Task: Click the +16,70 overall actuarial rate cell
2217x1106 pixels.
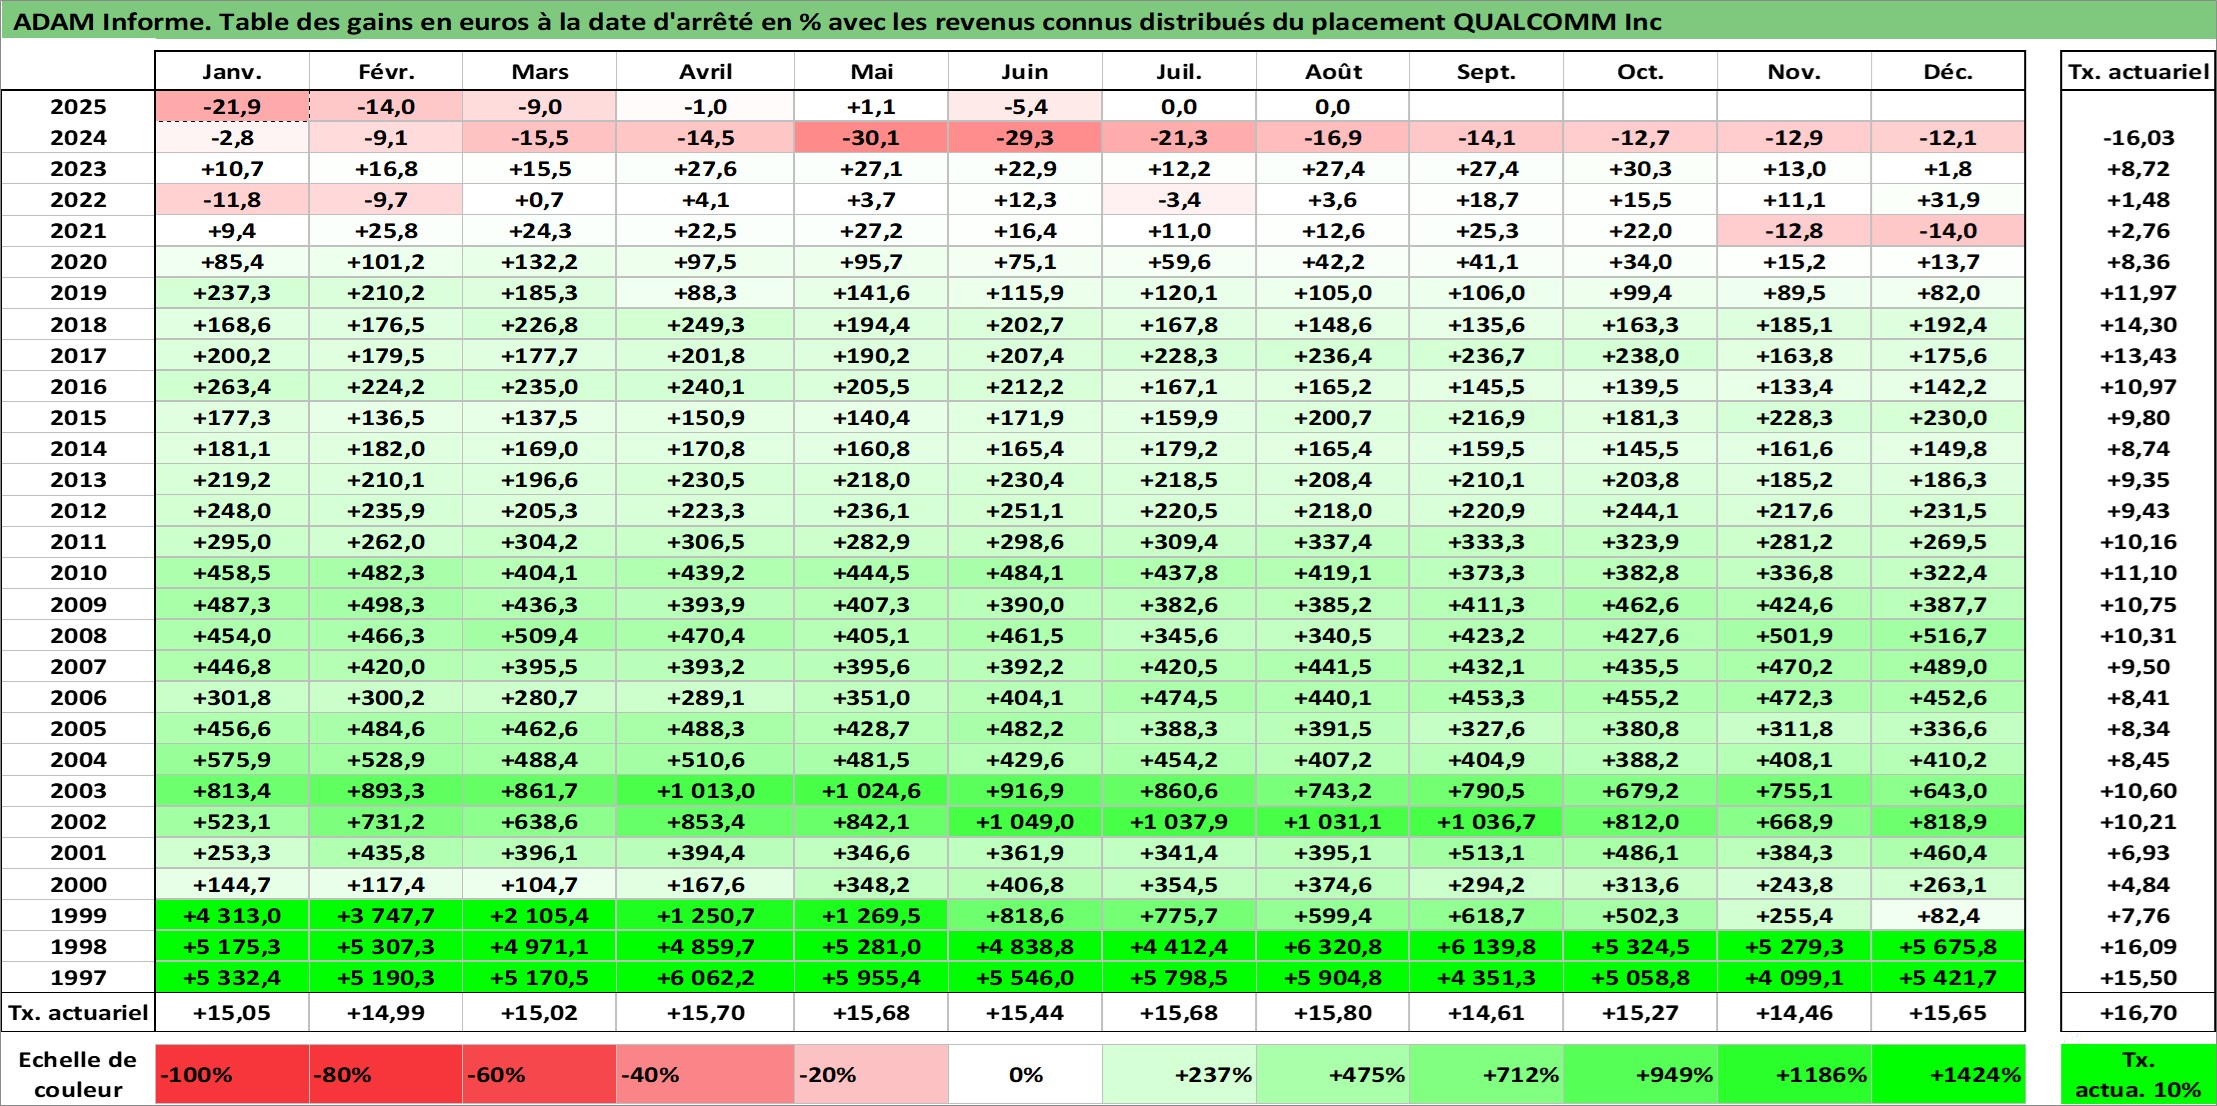Action: point(2138,1012)
